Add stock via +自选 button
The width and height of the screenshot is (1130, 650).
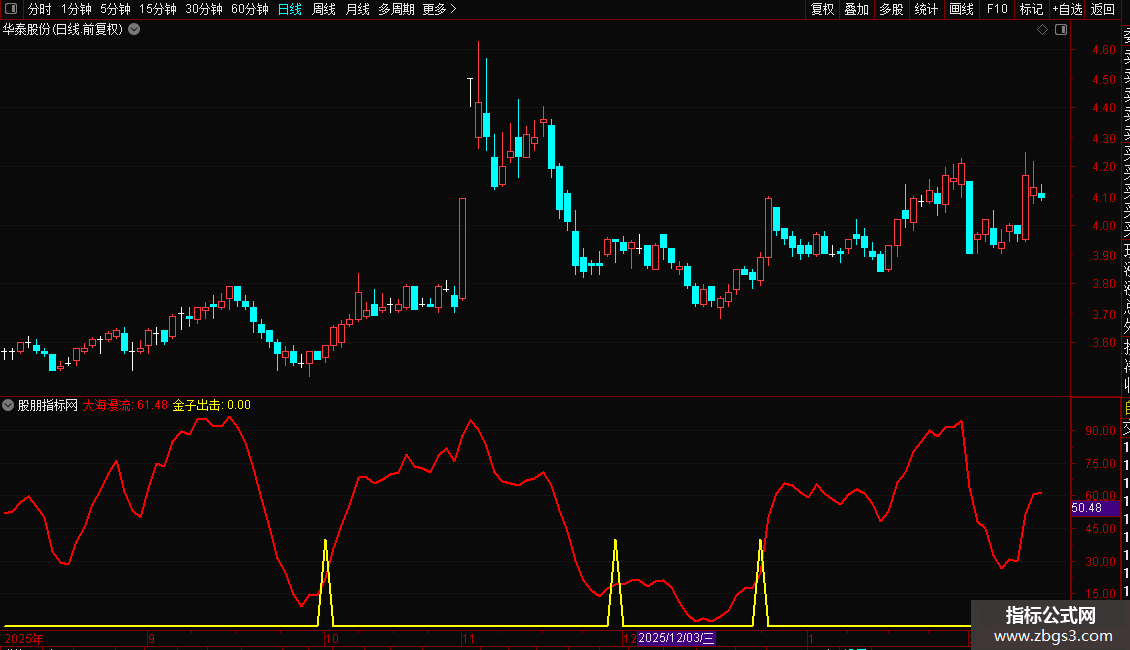[1067, 9]
